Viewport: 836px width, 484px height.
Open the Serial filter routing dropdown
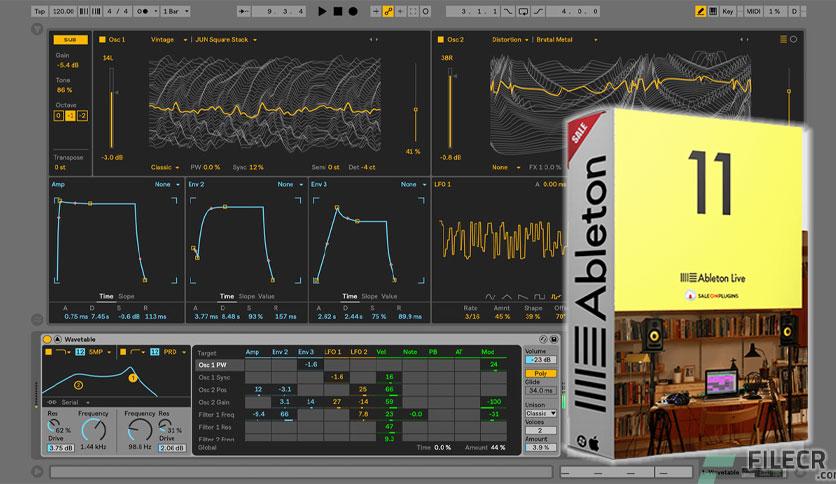coord(68,402)
